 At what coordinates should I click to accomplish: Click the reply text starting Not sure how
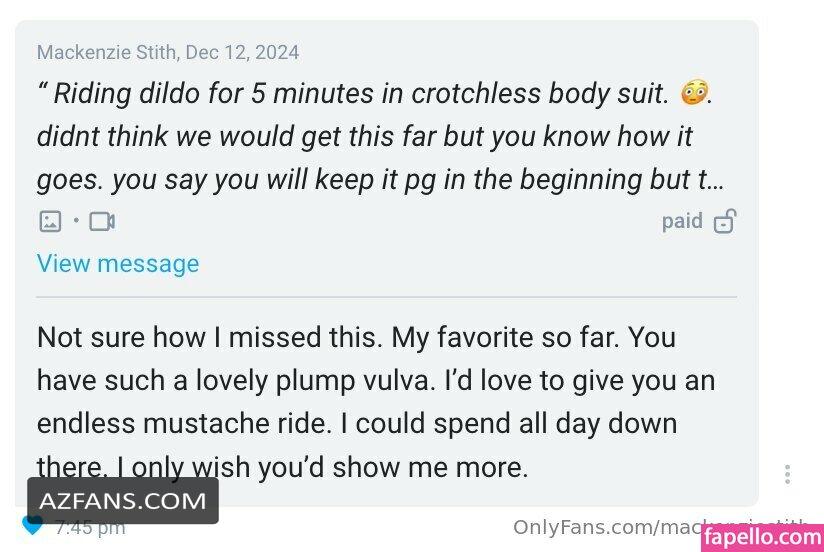tap(376, 402)
